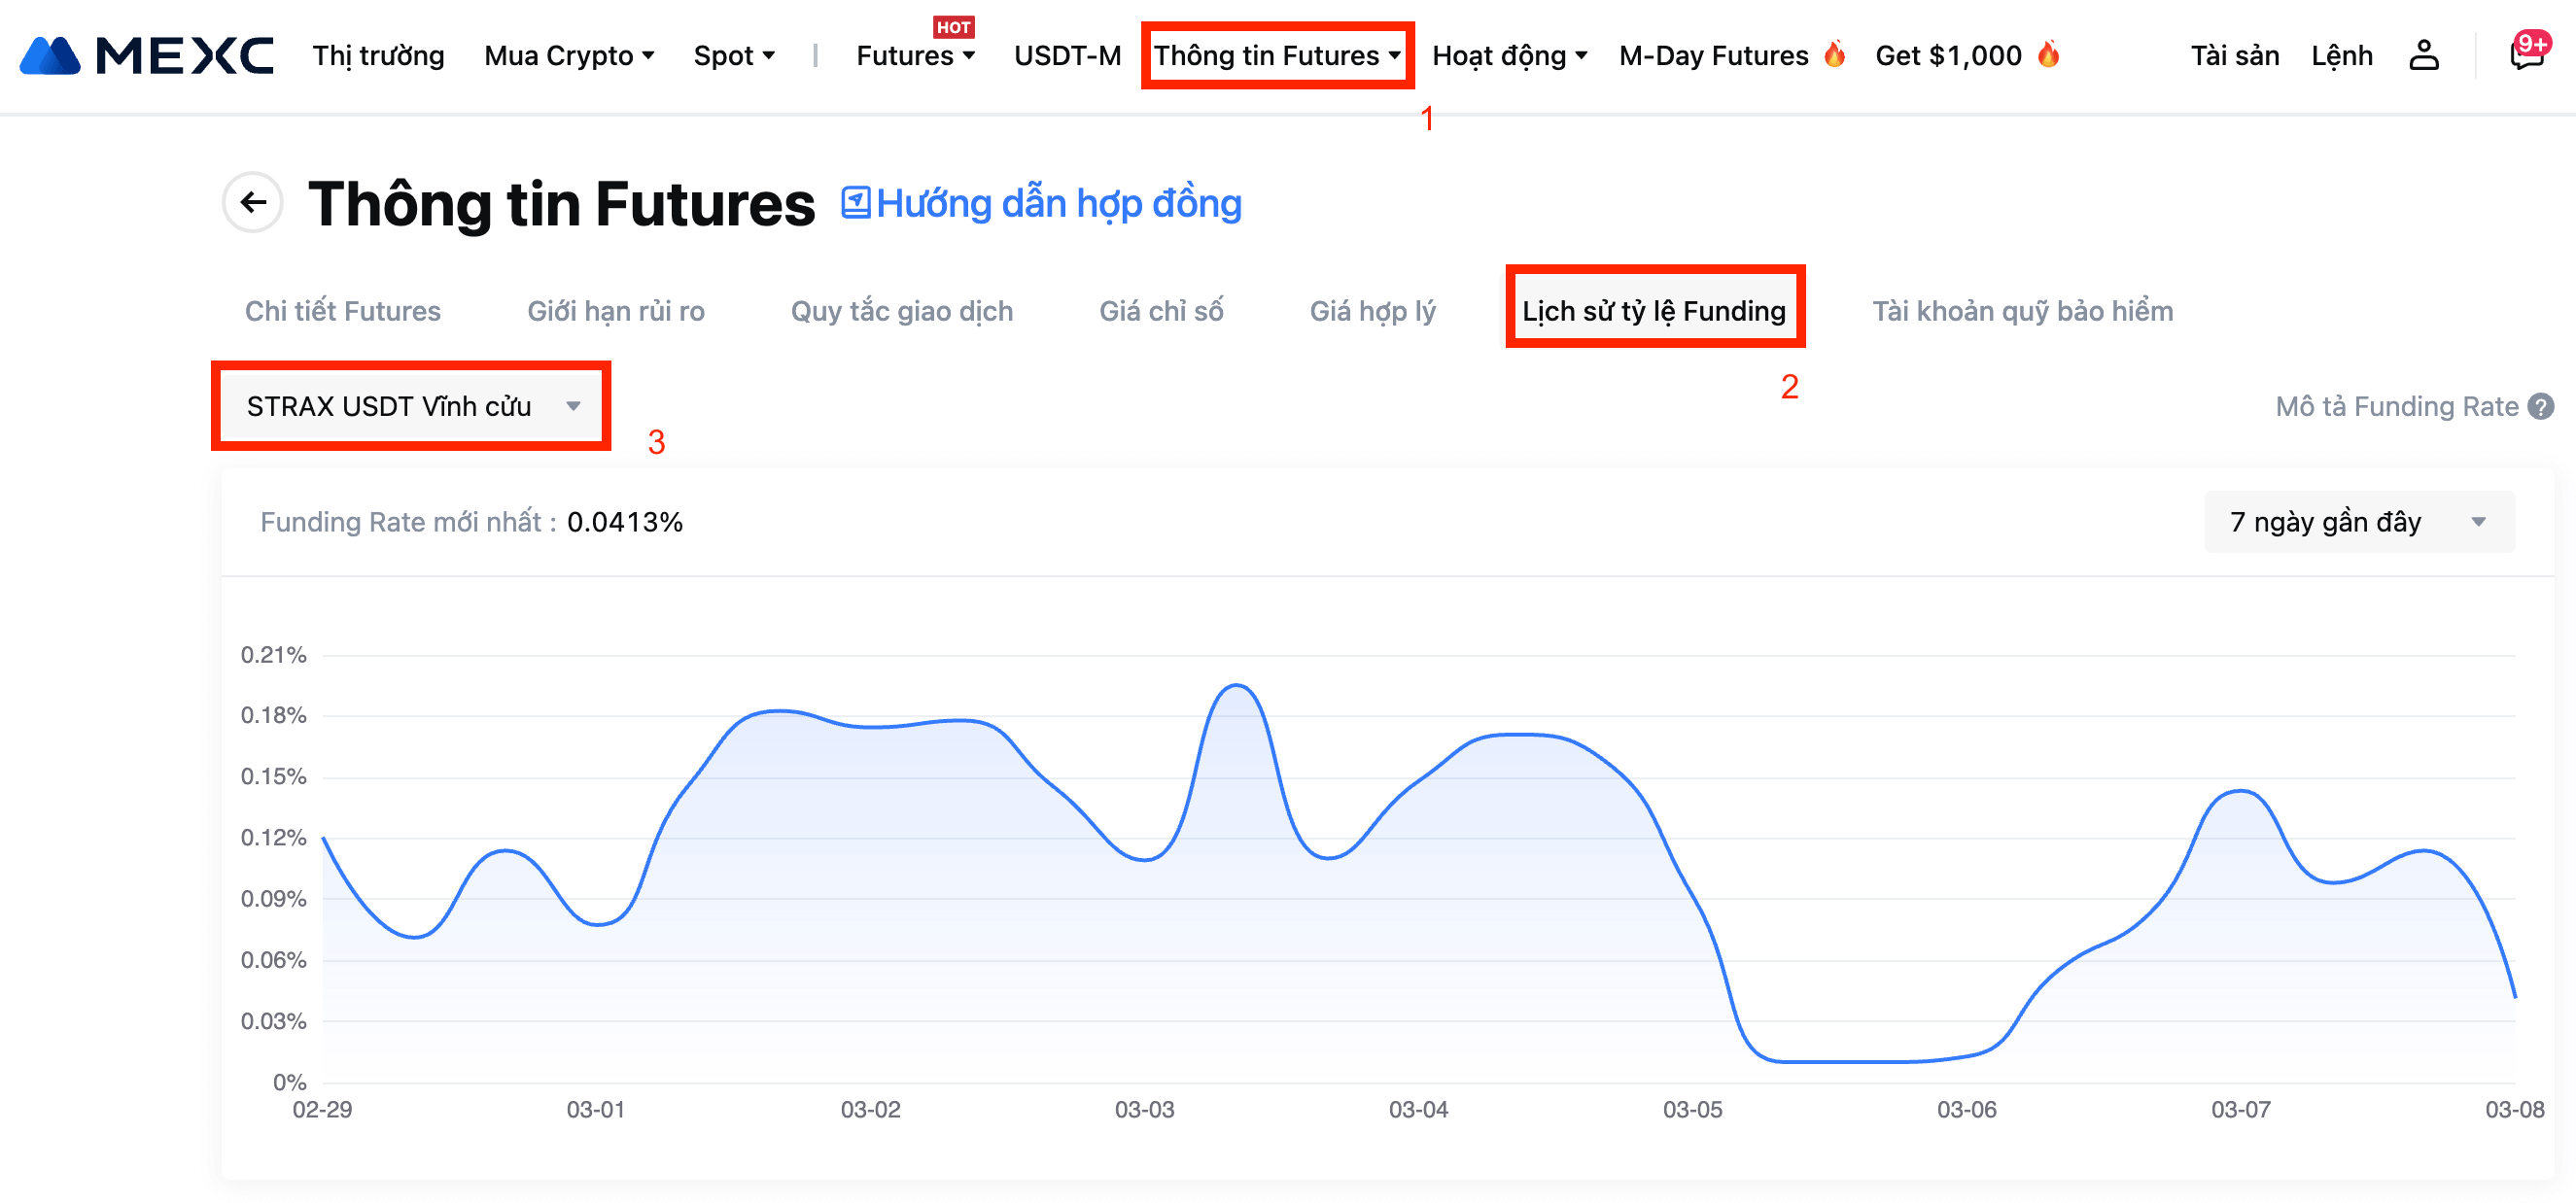Screen dimensions: 2576x1203
Task: Open Hướng dẫn hợp đồng link
Action: tap(1058, 203)
